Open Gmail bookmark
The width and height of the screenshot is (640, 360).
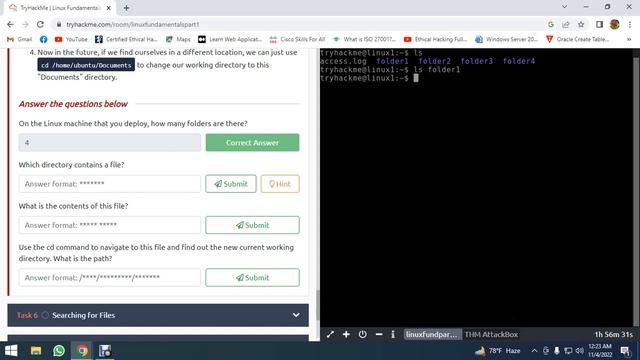pos(20,39)
